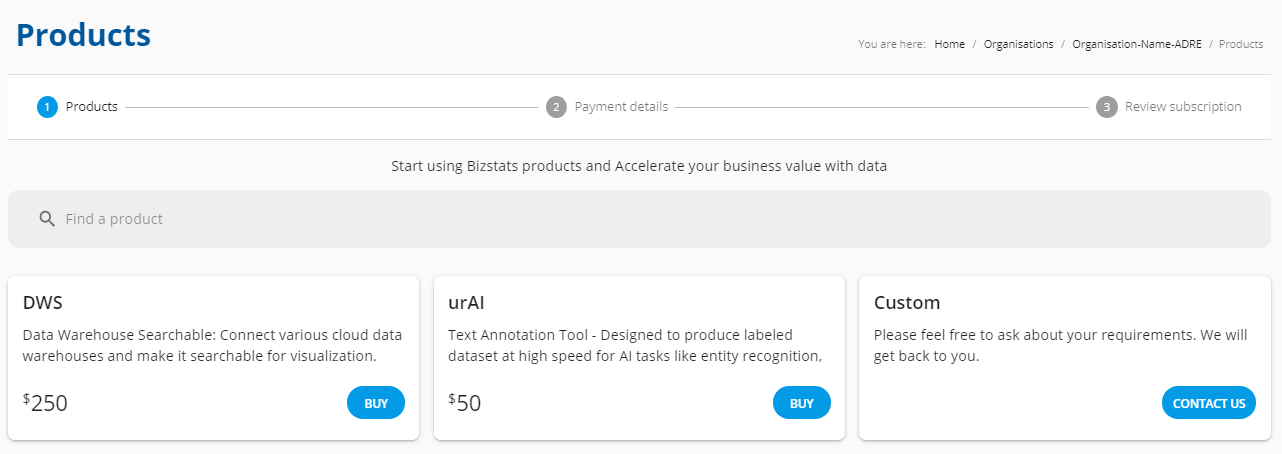
Task: Focus the Find a product search field
Action: pyautogui.click(x=639, y=219)
